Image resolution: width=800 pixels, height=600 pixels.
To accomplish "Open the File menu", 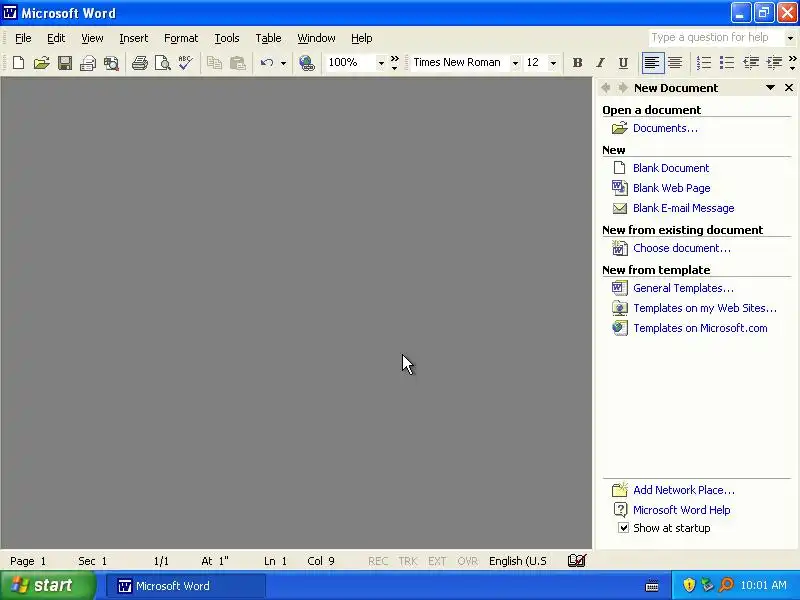I will [23, 38].
